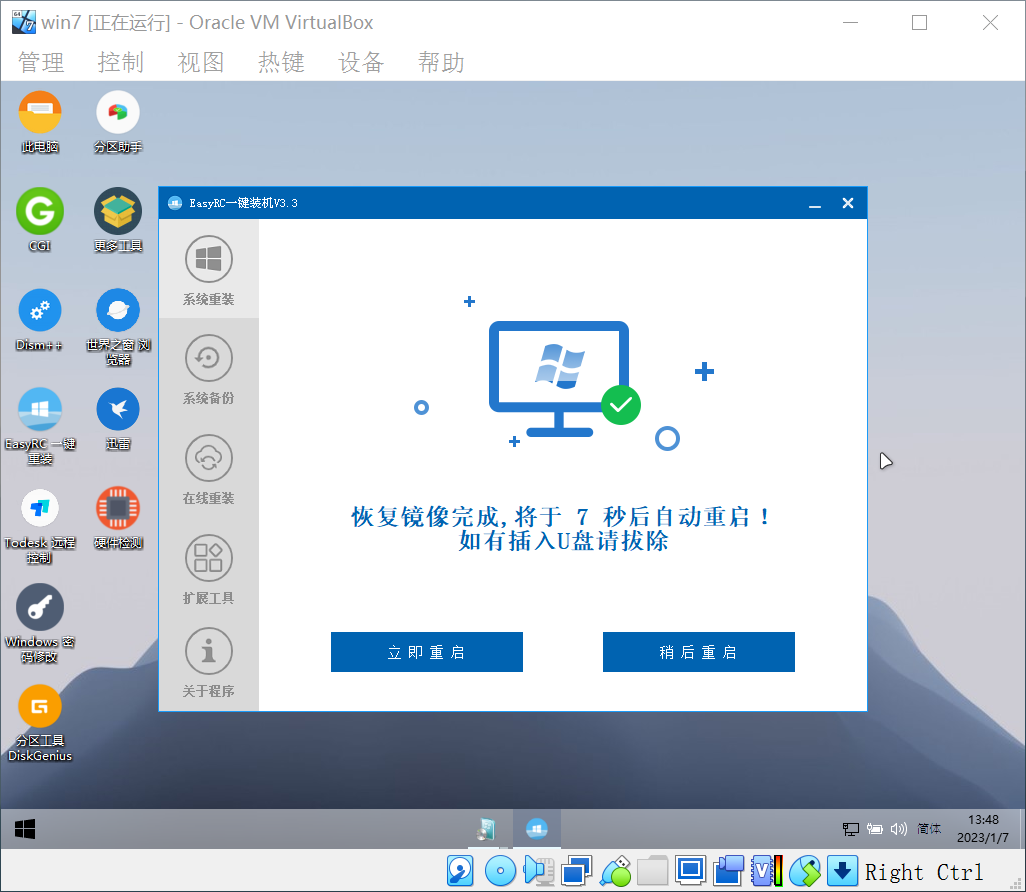This screenshot has width=1026, height=892.
Task: Click the VirtualBox display status icon
Action: coord(690,871)
